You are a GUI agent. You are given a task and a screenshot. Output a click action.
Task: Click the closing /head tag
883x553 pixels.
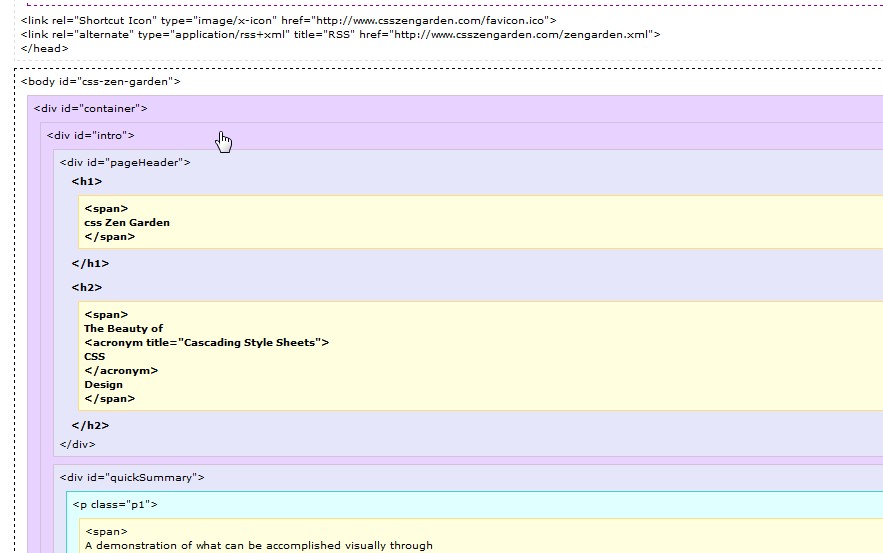[x=44, y=48]
